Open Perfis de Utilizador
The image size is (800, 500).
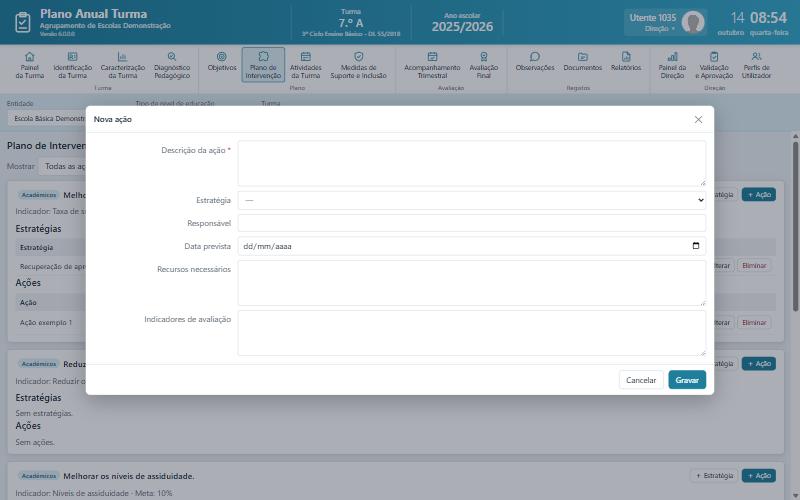tap(756, 65)
